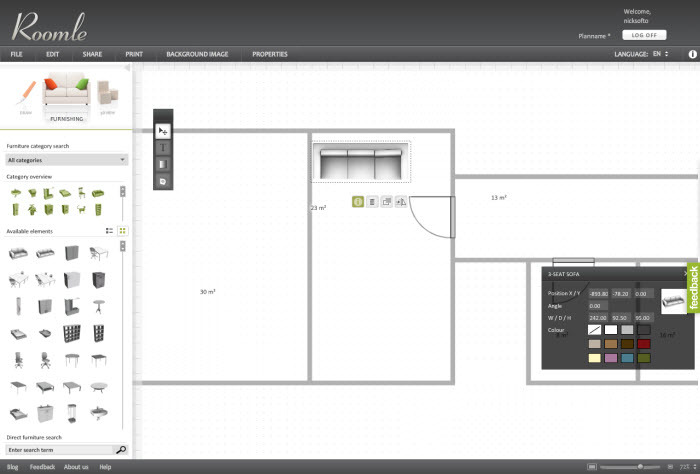The image size is (700, 474).
Task: Pick the wash basin element thumbnail
Action: pyautogui.click(x=99, y=413)
